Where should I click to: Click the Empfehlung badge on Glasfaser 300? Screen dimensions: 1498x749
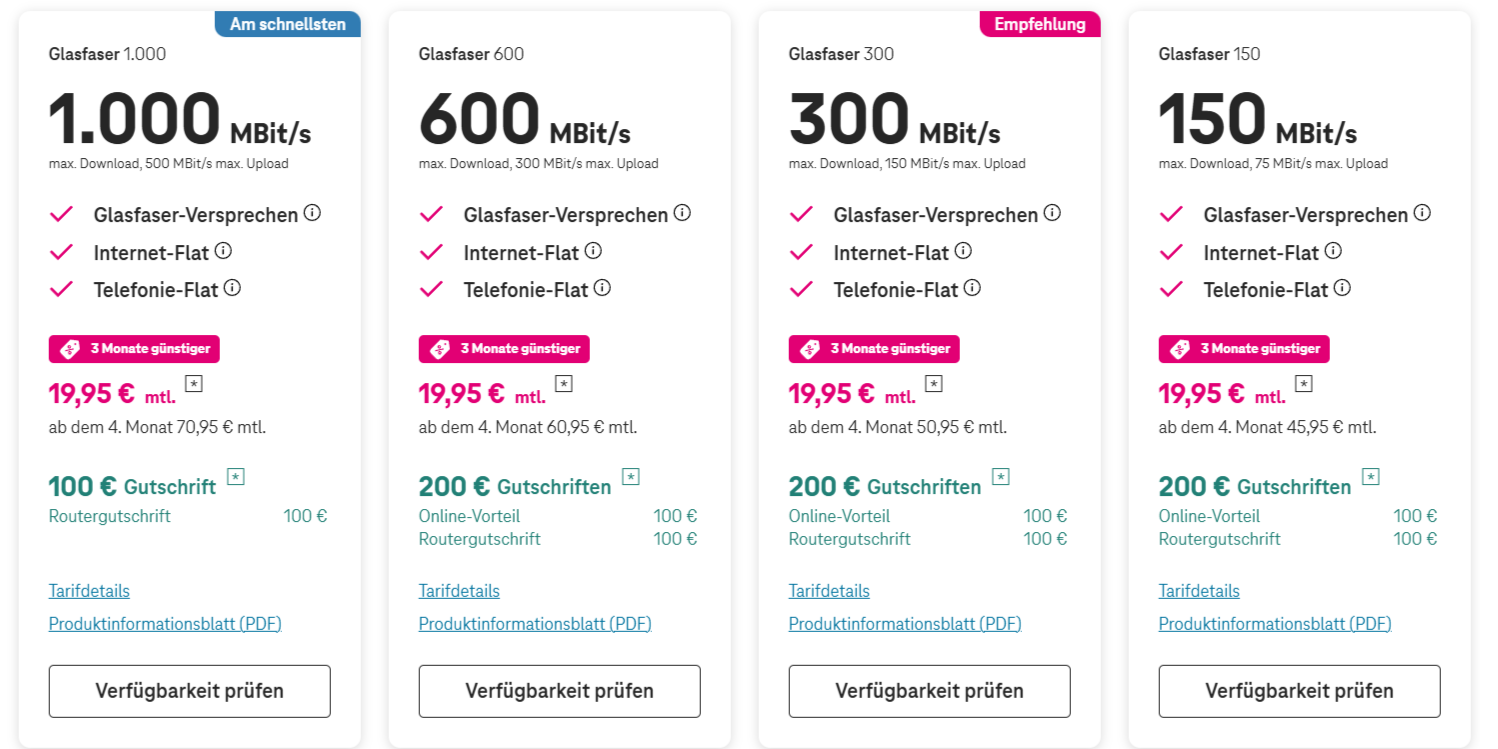(1039, 24)
